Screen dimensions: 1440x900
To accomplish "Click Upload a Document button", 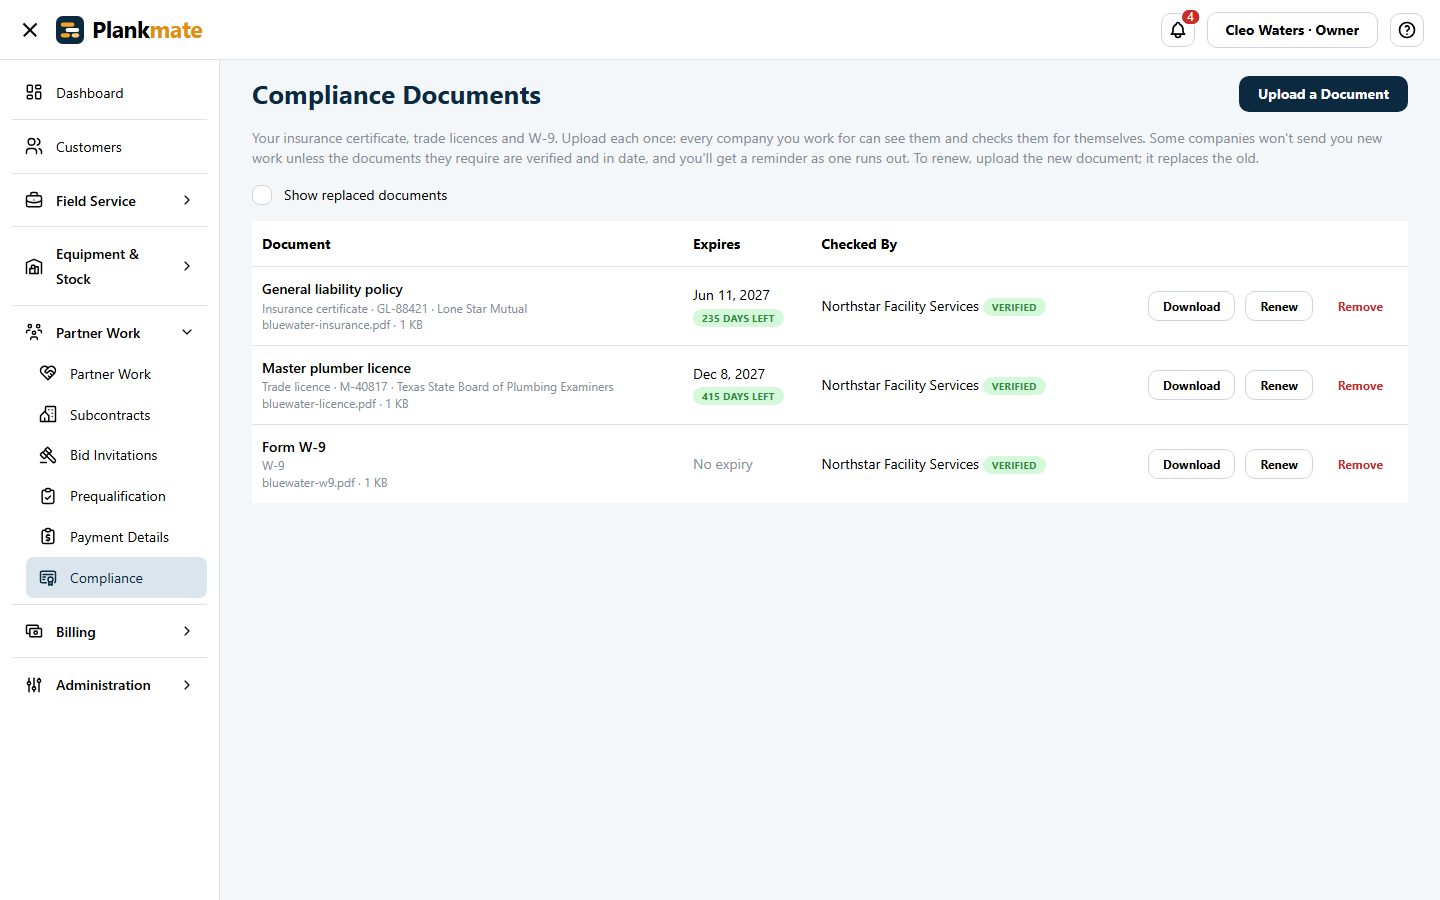I will [x=1323, y=94].
